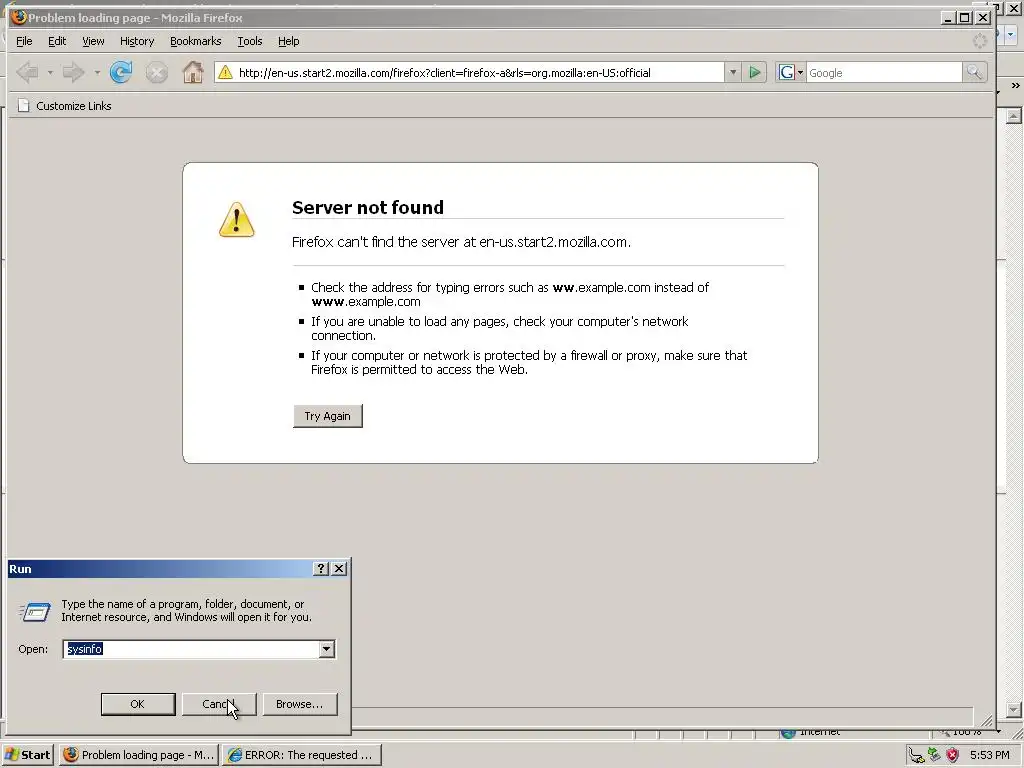This screenshot has width=1024, height=768.
Task: Open the Help menu
Action: coord(288,41)
